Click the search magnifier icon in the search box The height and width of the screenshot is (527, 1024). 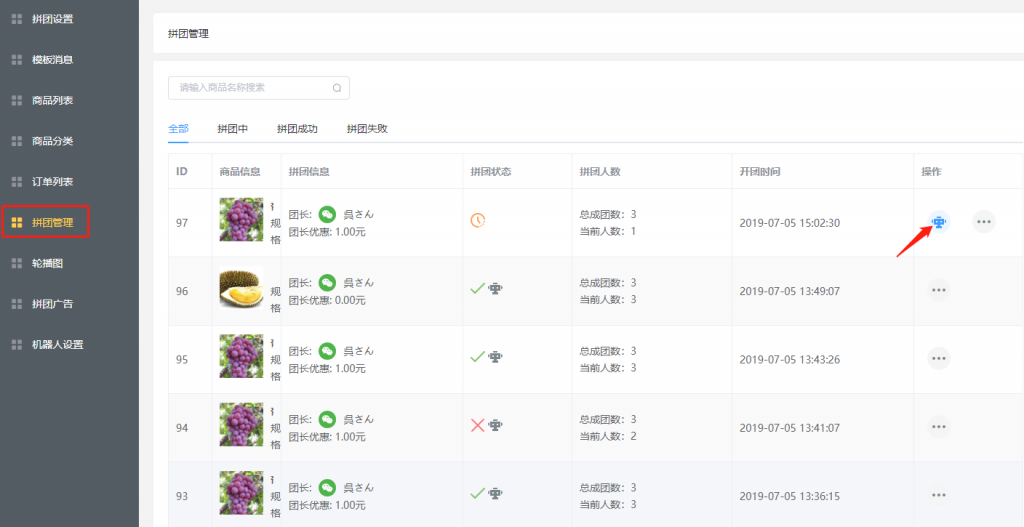(337, 88)
